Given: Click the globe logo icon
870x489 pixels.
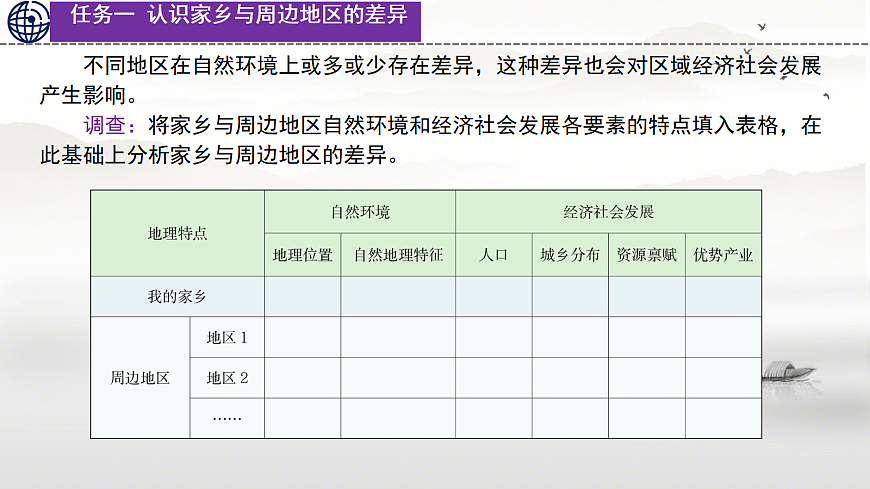Looking at the screenshot, I should tap(28, 22).
